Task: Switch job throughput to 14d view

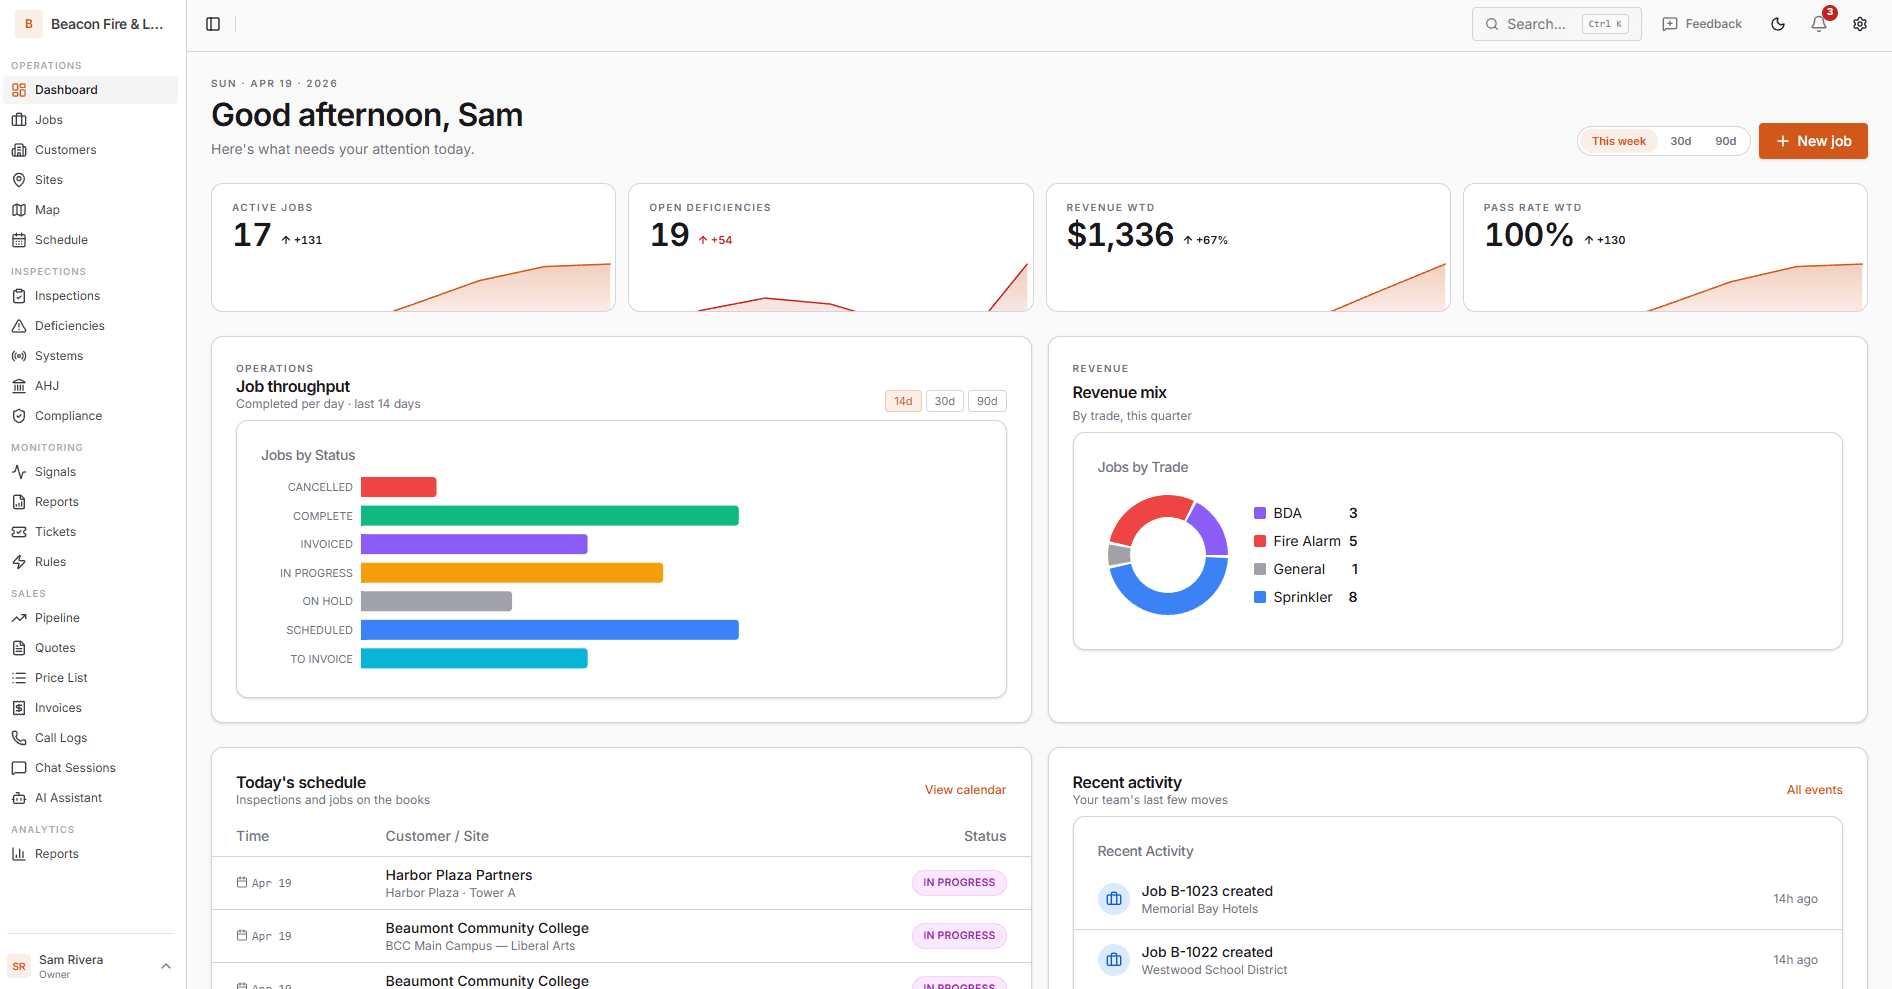Action: (902, 400)
